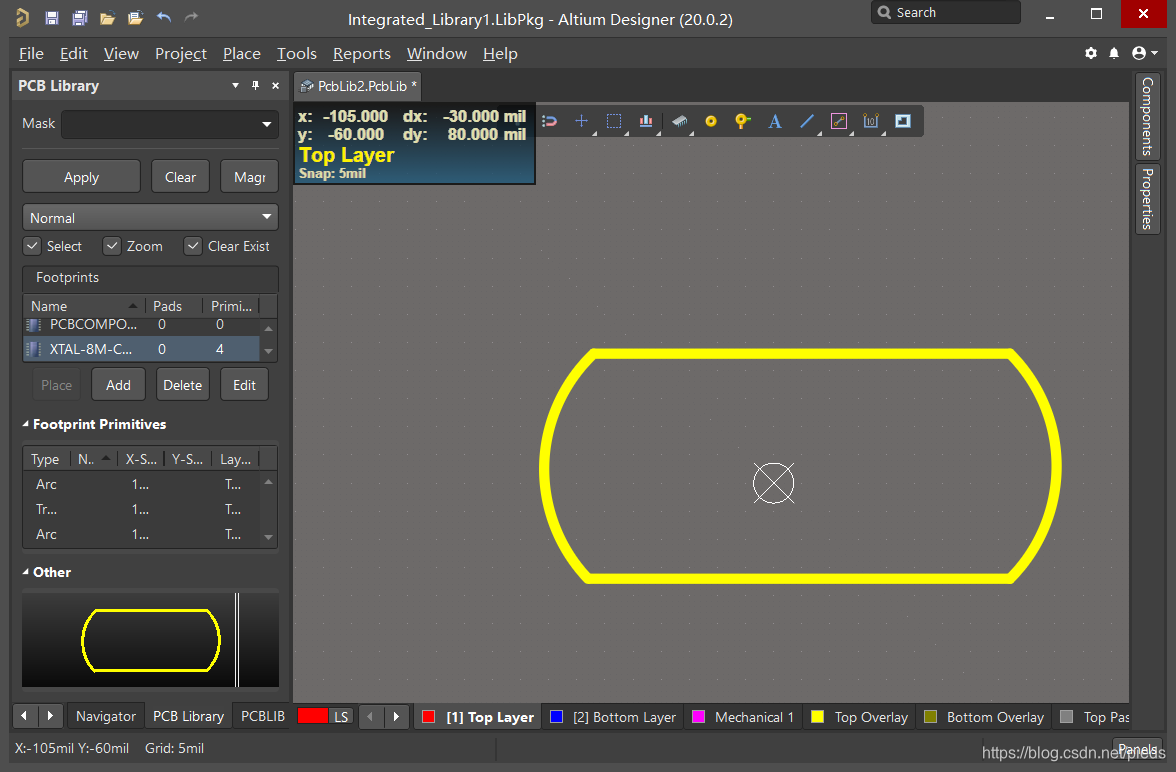This screenshot has width=1176, height=772.
Task: Select the Place Via tool
Action: click(742, 121)
